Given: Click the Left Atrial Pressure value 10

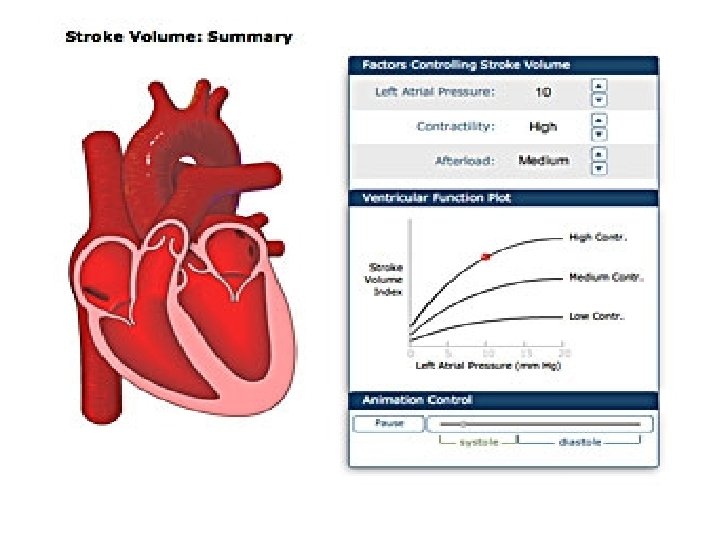Looking at the screenshot, I should [x=543, y=92].
